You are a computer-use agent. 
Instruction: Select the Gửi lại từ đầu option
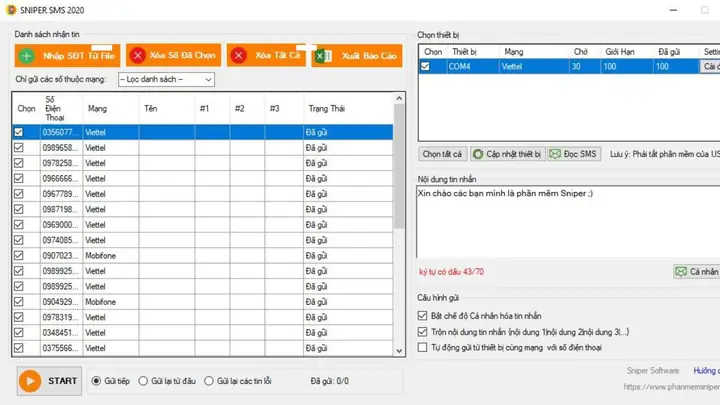[143, 381]
